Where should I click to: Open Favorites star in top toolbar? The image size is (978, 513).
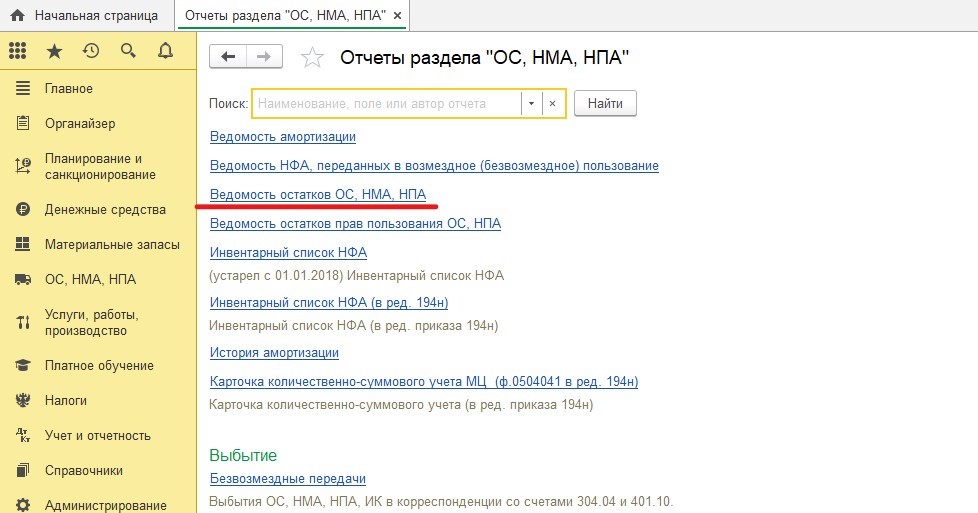54,51
